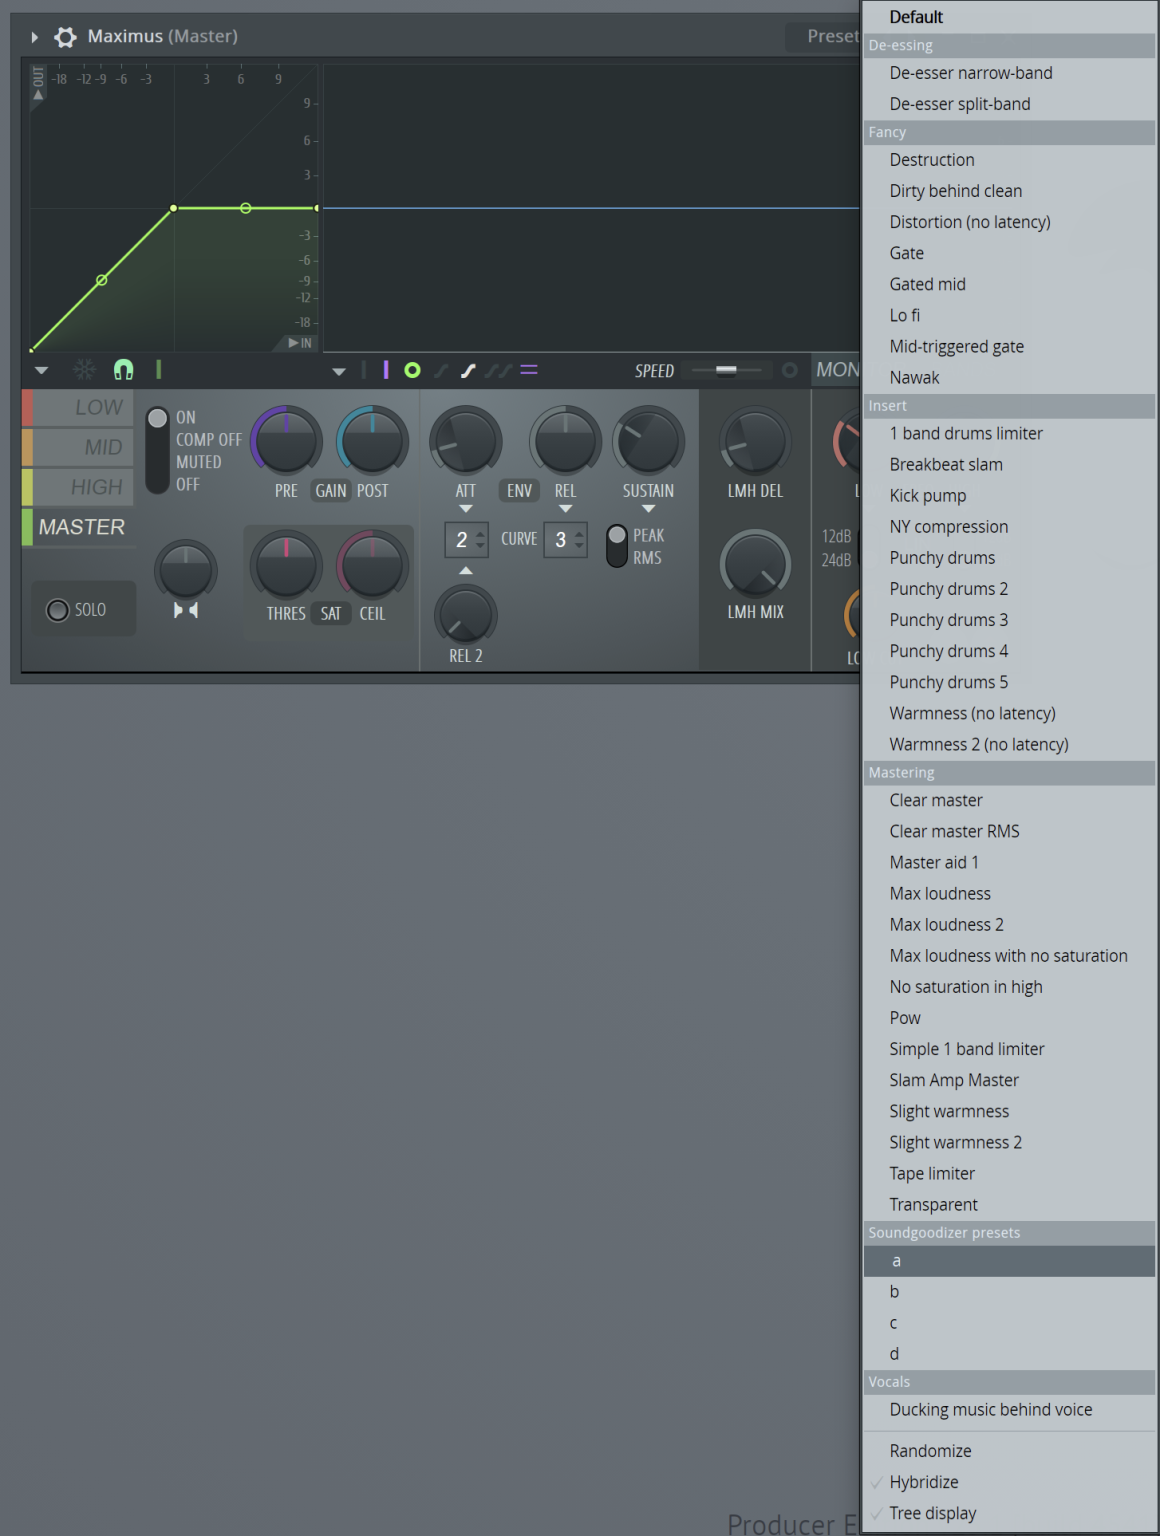Click the green circle smooth point icon
This screenshot has height=1536, width=1160.
[x=411, y=370]
